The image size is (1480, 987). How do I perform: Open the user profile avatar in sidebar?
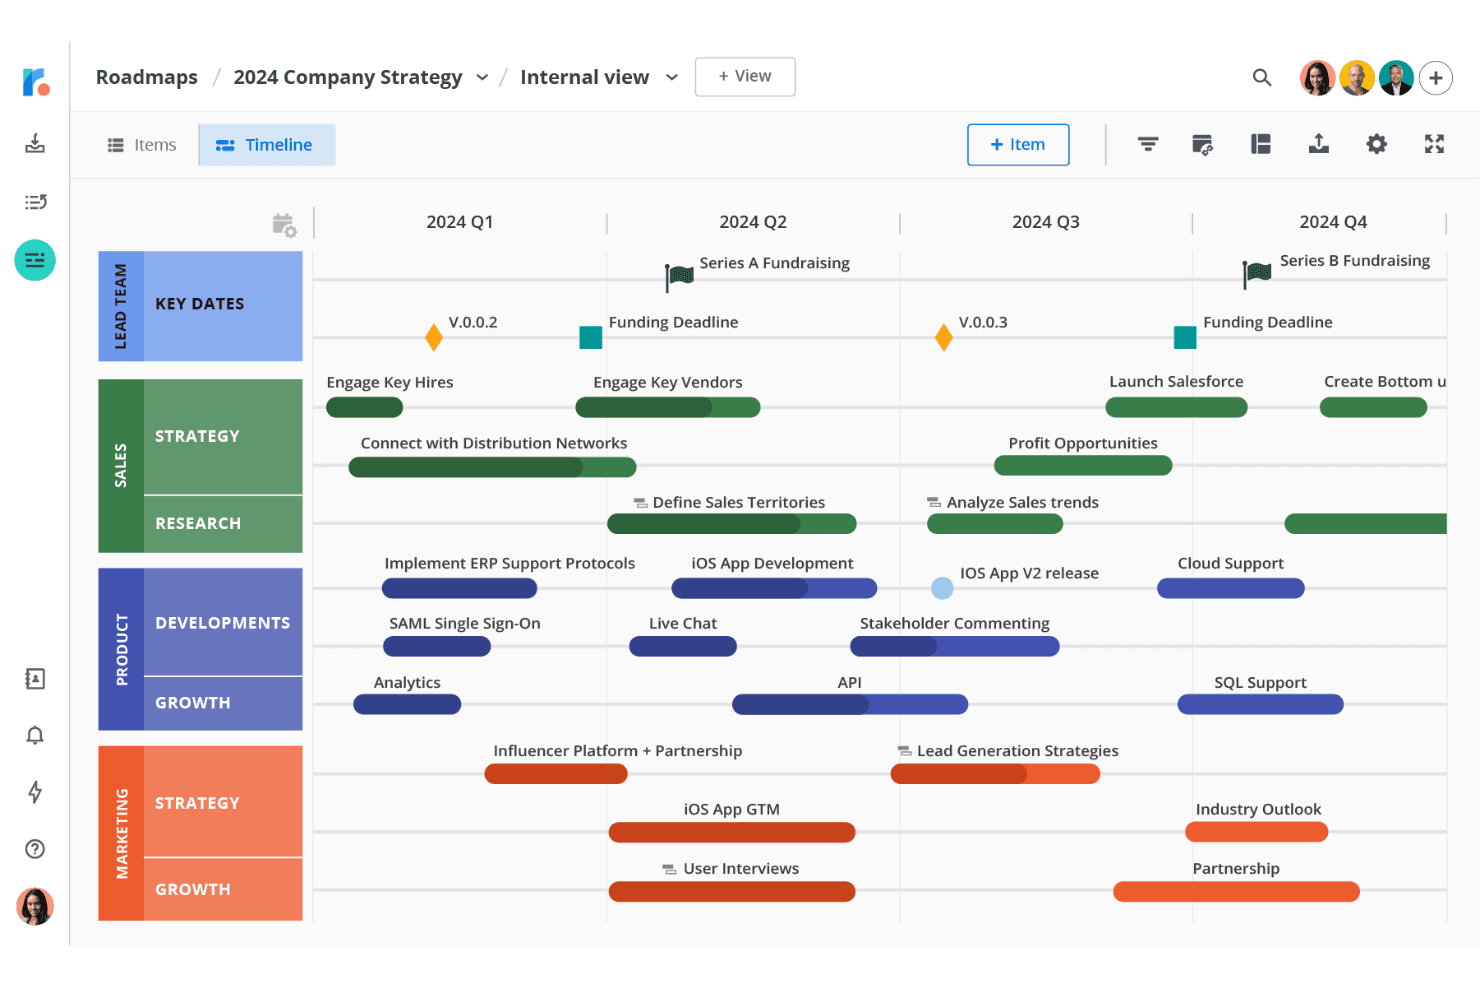click(x=35, y=906)
